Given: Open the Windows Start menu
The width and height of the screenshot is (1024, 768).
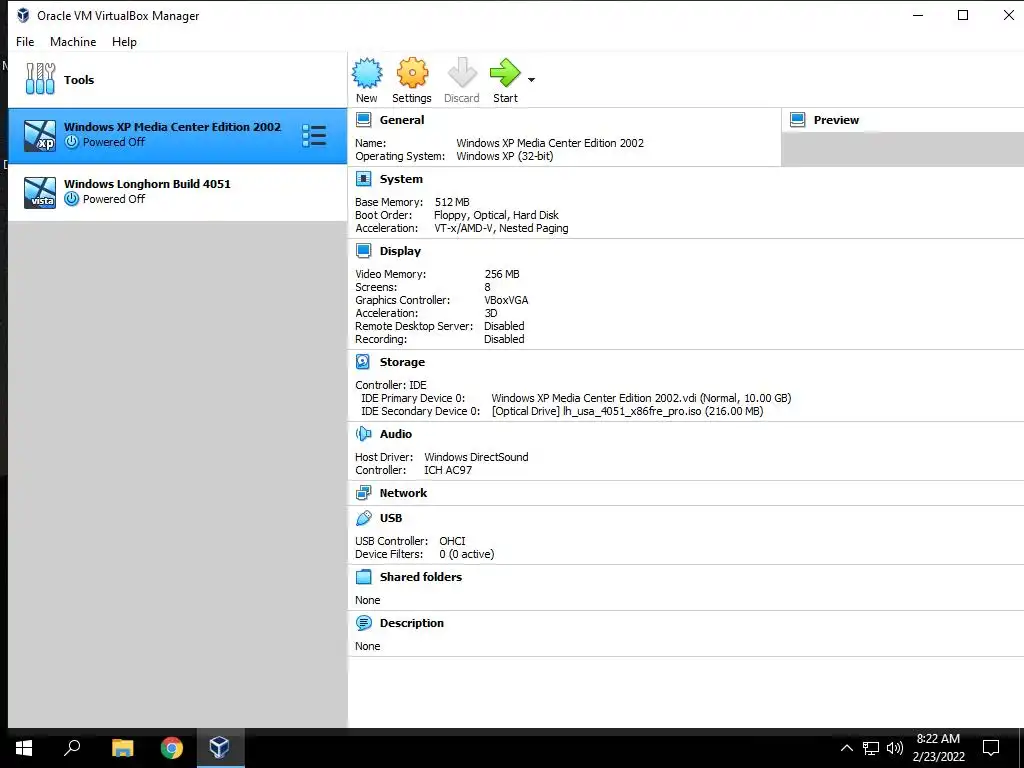Looking at the screenshot, I should point(24,748).
